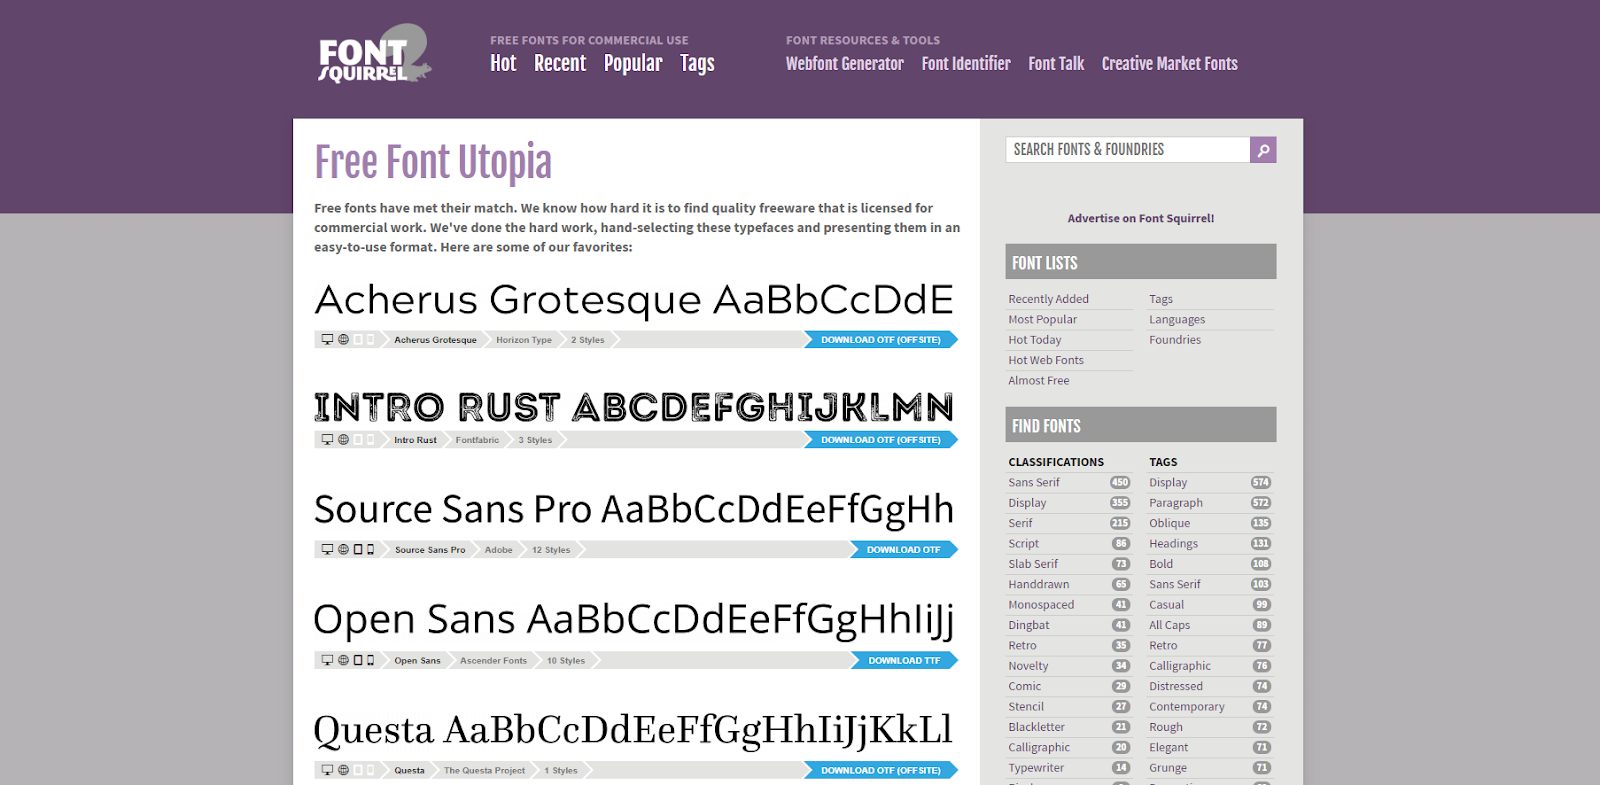Click the Open Sans font preview
This screenshot has width=1600, height=785.
(x=634, y=620)
